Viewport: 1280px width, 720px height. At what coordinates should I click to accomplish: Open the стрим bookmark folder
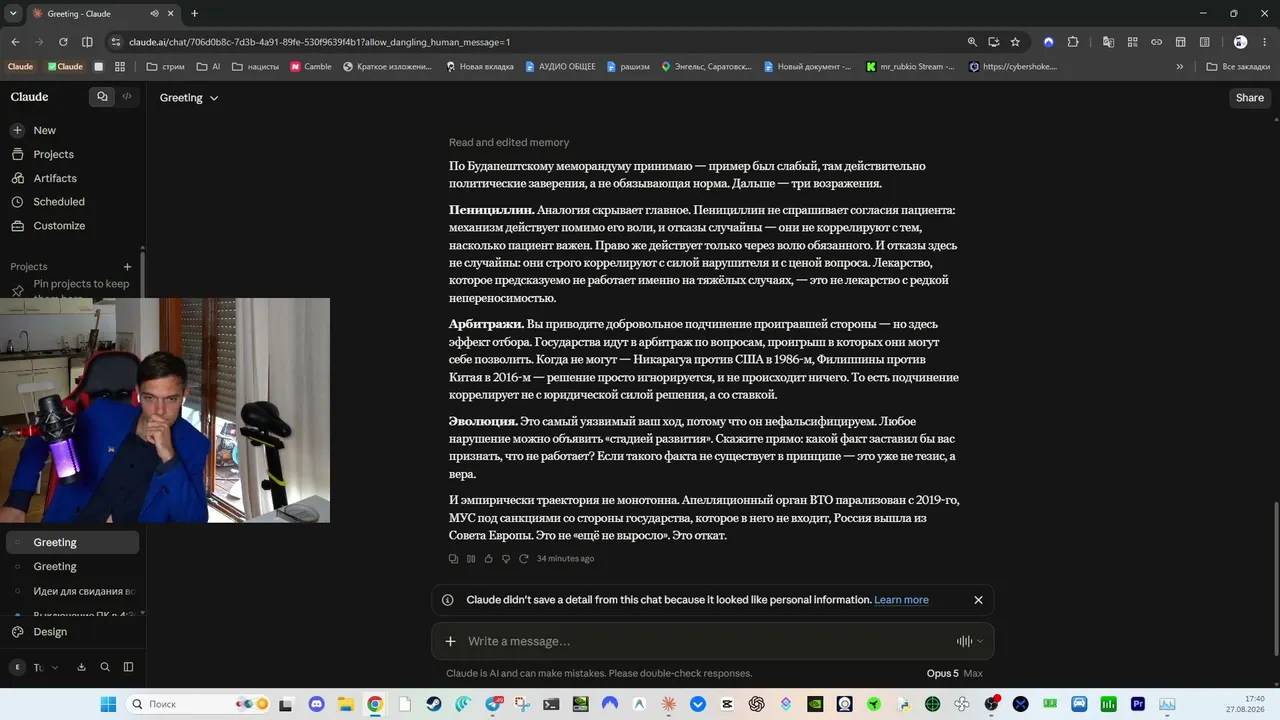(x=165, y=67)
